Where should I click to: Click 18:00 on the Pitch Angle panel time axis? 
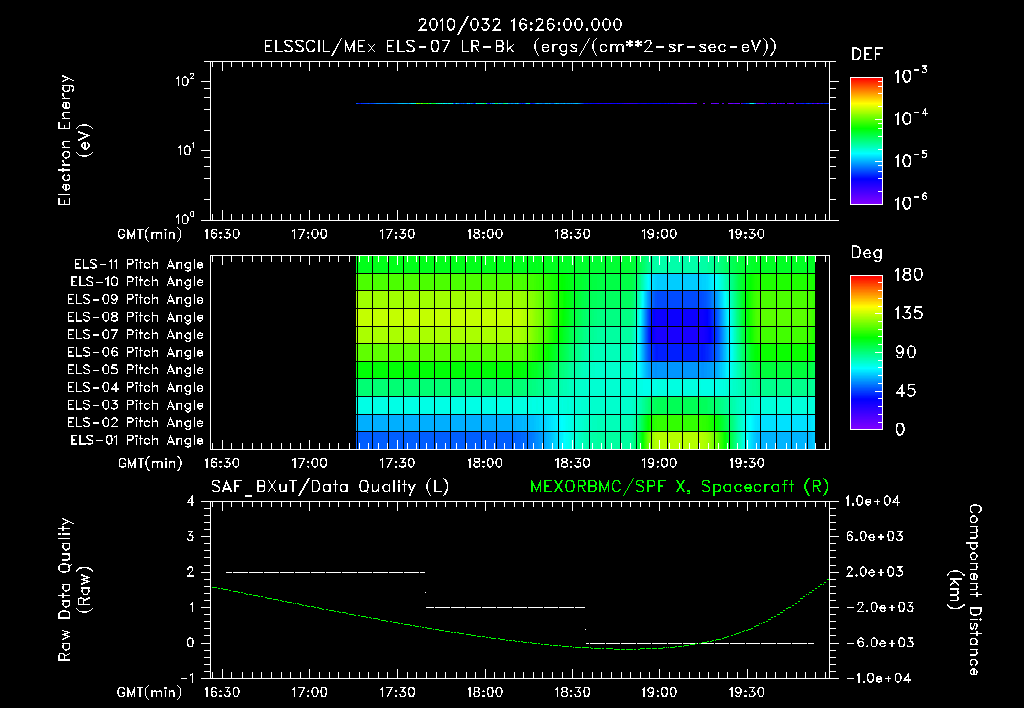485,463
